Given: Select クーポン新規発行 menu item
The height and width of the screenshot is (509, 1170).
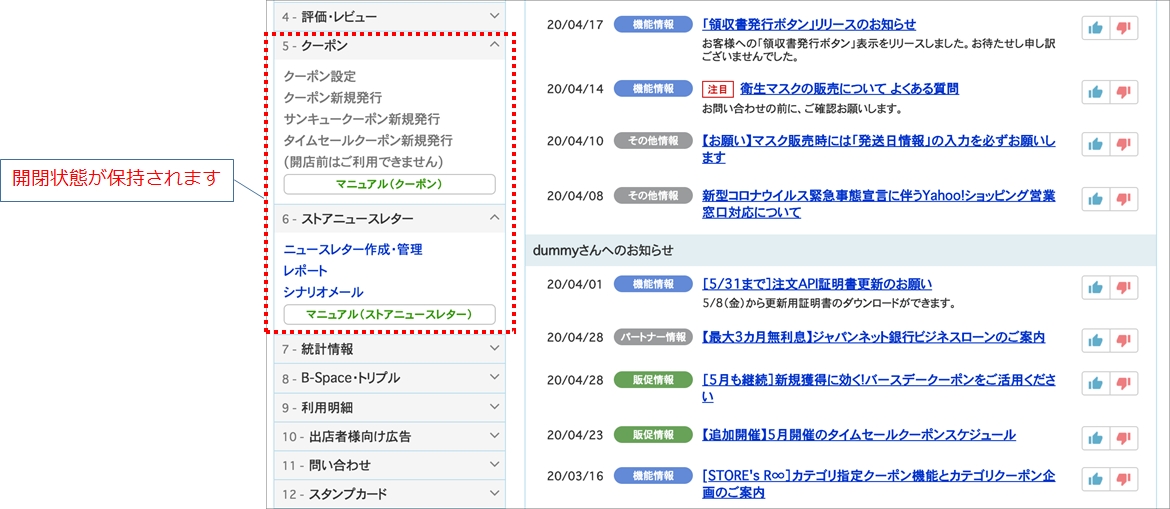Looking at the screenshot, I should (333, 98).
